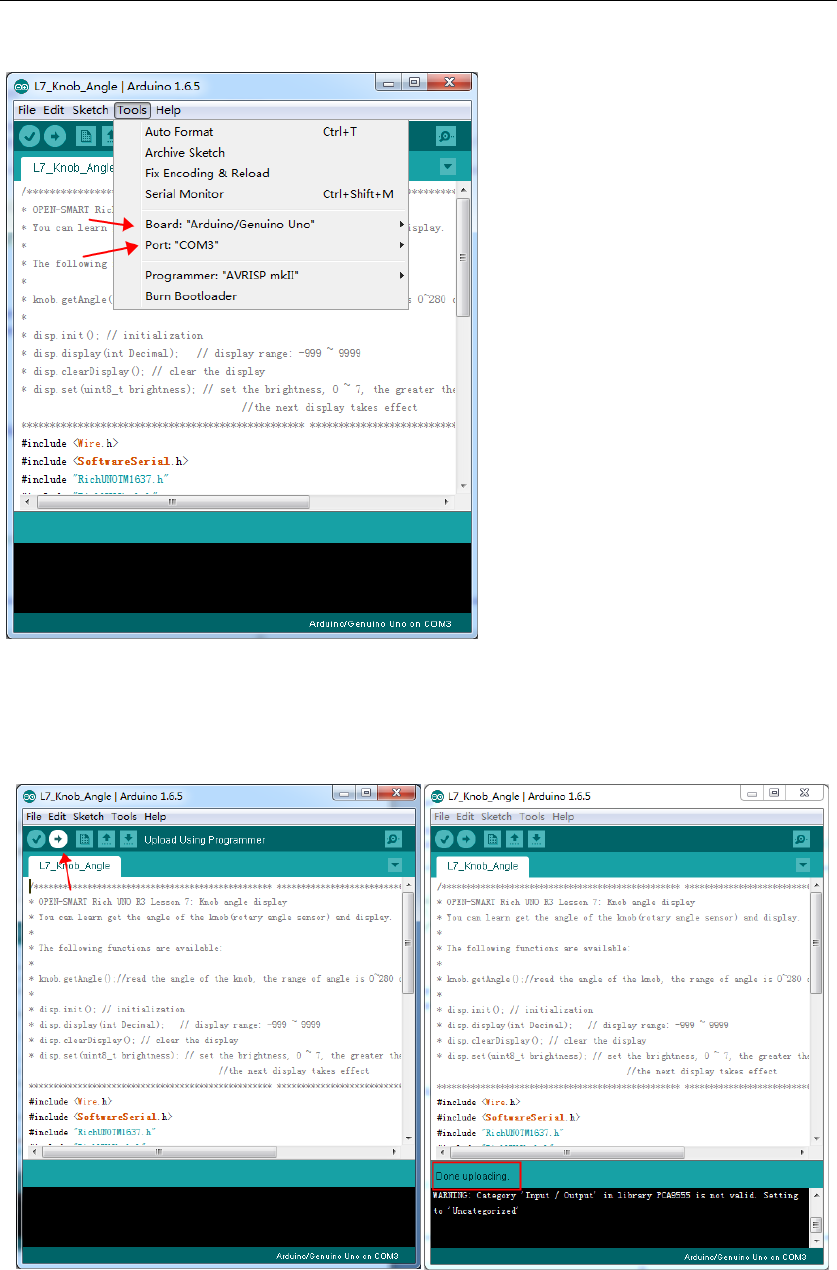Image resolution: width=837 pixels, height=1270 pixels.
Task: Close the open Tools menu via its menu bar item
Action: pyautogui.click(x=131, y=110)
